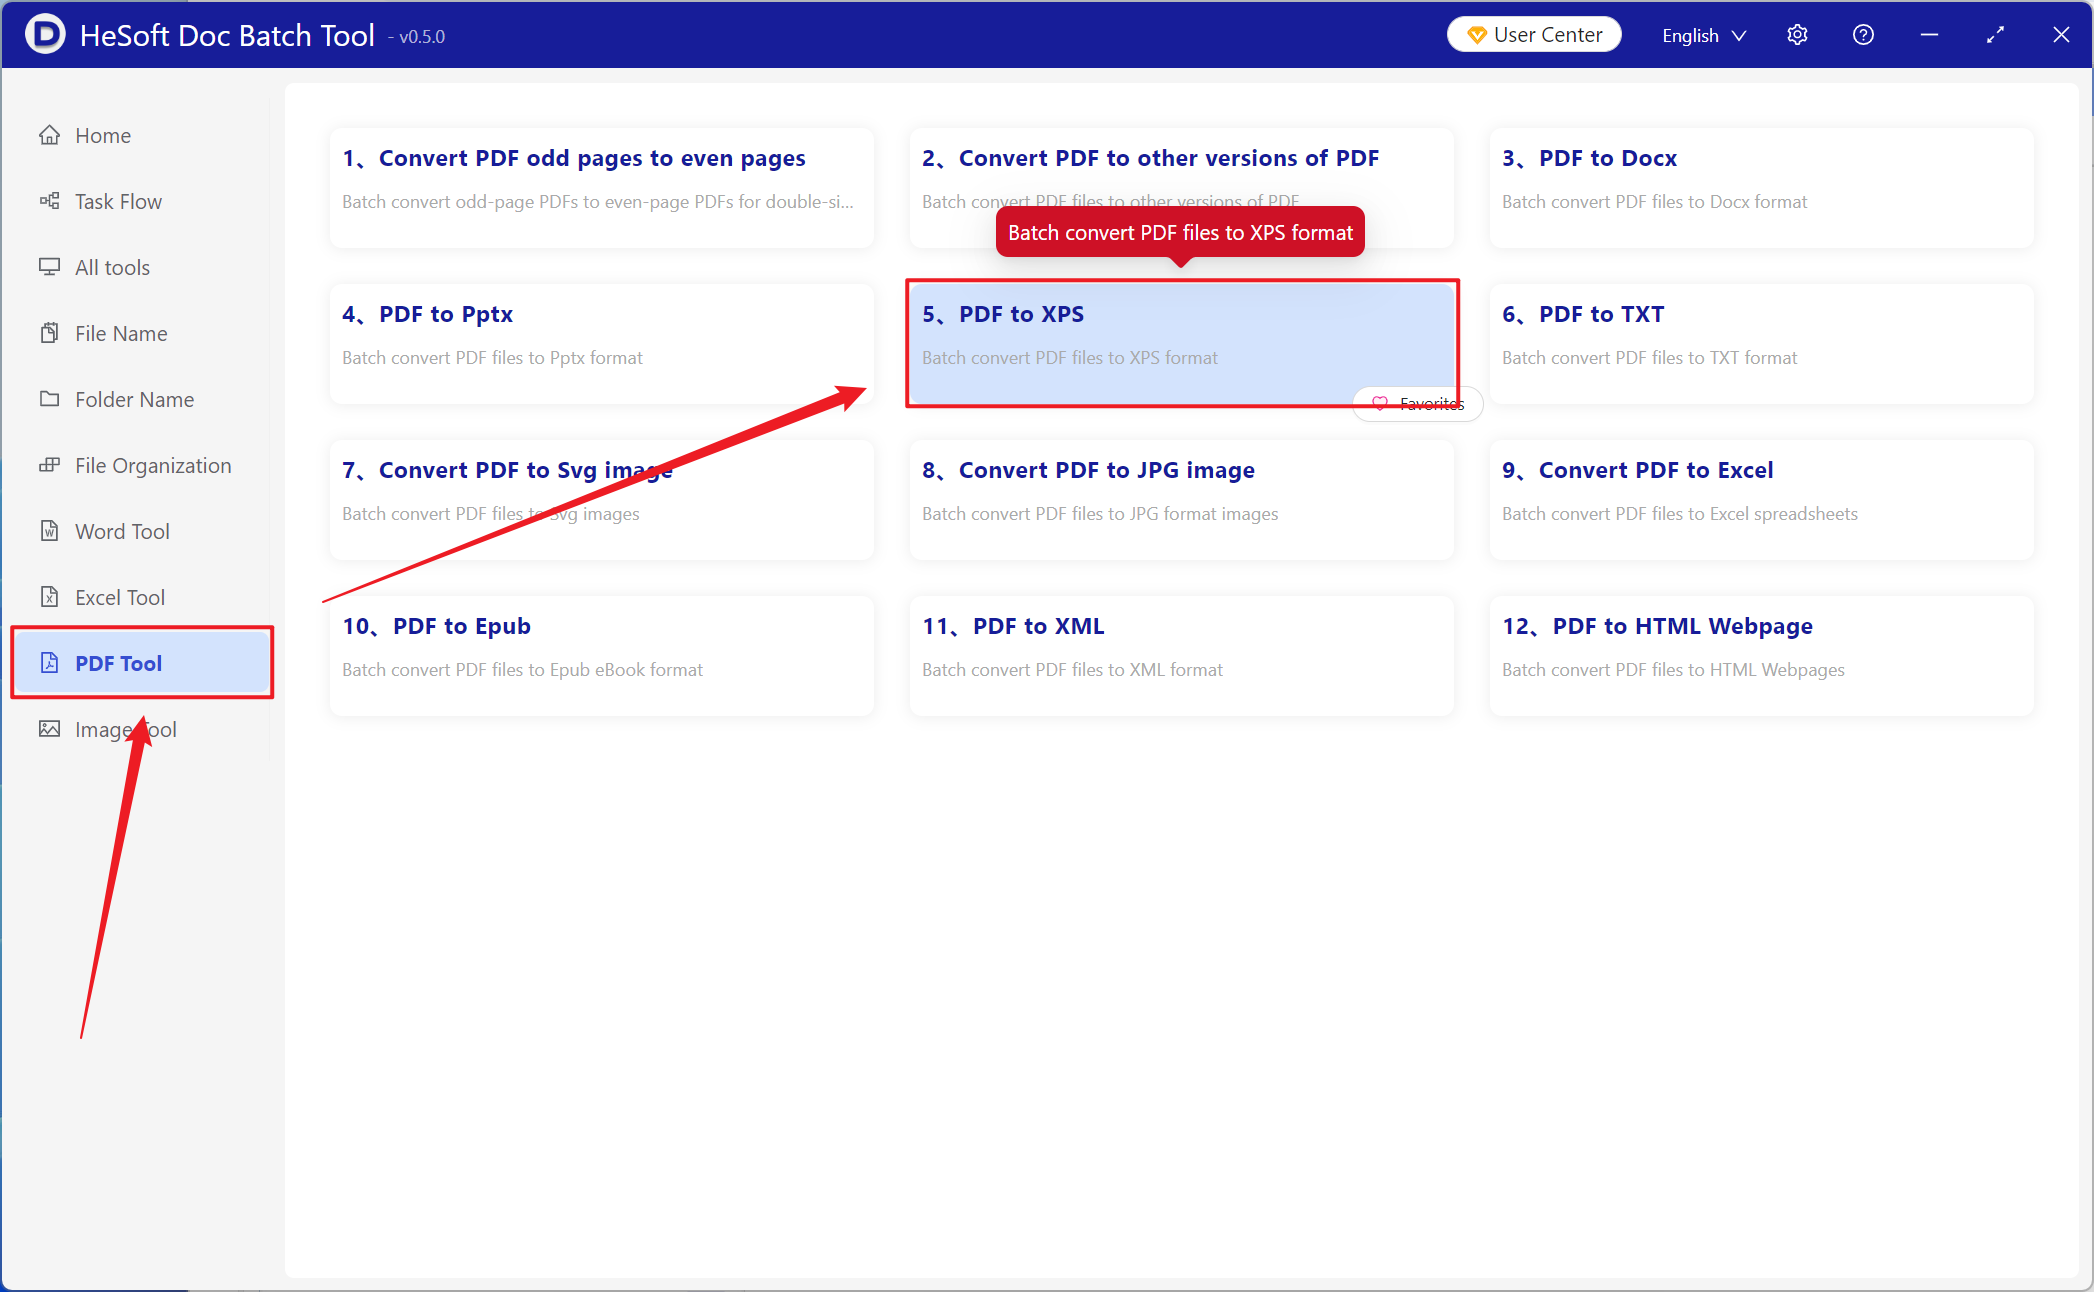Open Convert PDF to JPG image
Screen dimensions: 2094x1292
(x=1181, y=500)
